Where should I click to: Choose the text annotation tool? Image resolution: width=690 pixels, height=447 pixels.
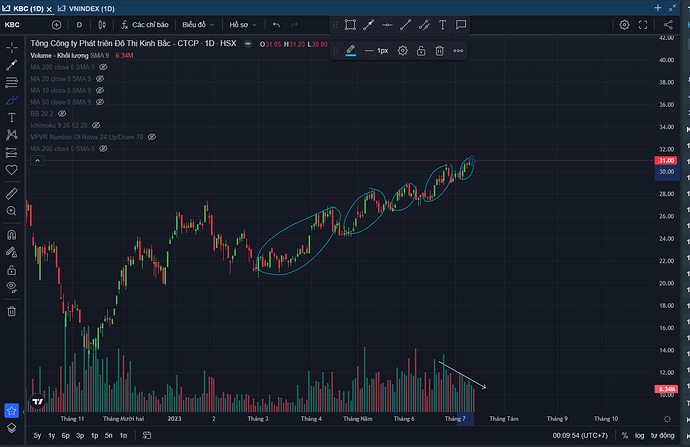(x=12, y=118)
